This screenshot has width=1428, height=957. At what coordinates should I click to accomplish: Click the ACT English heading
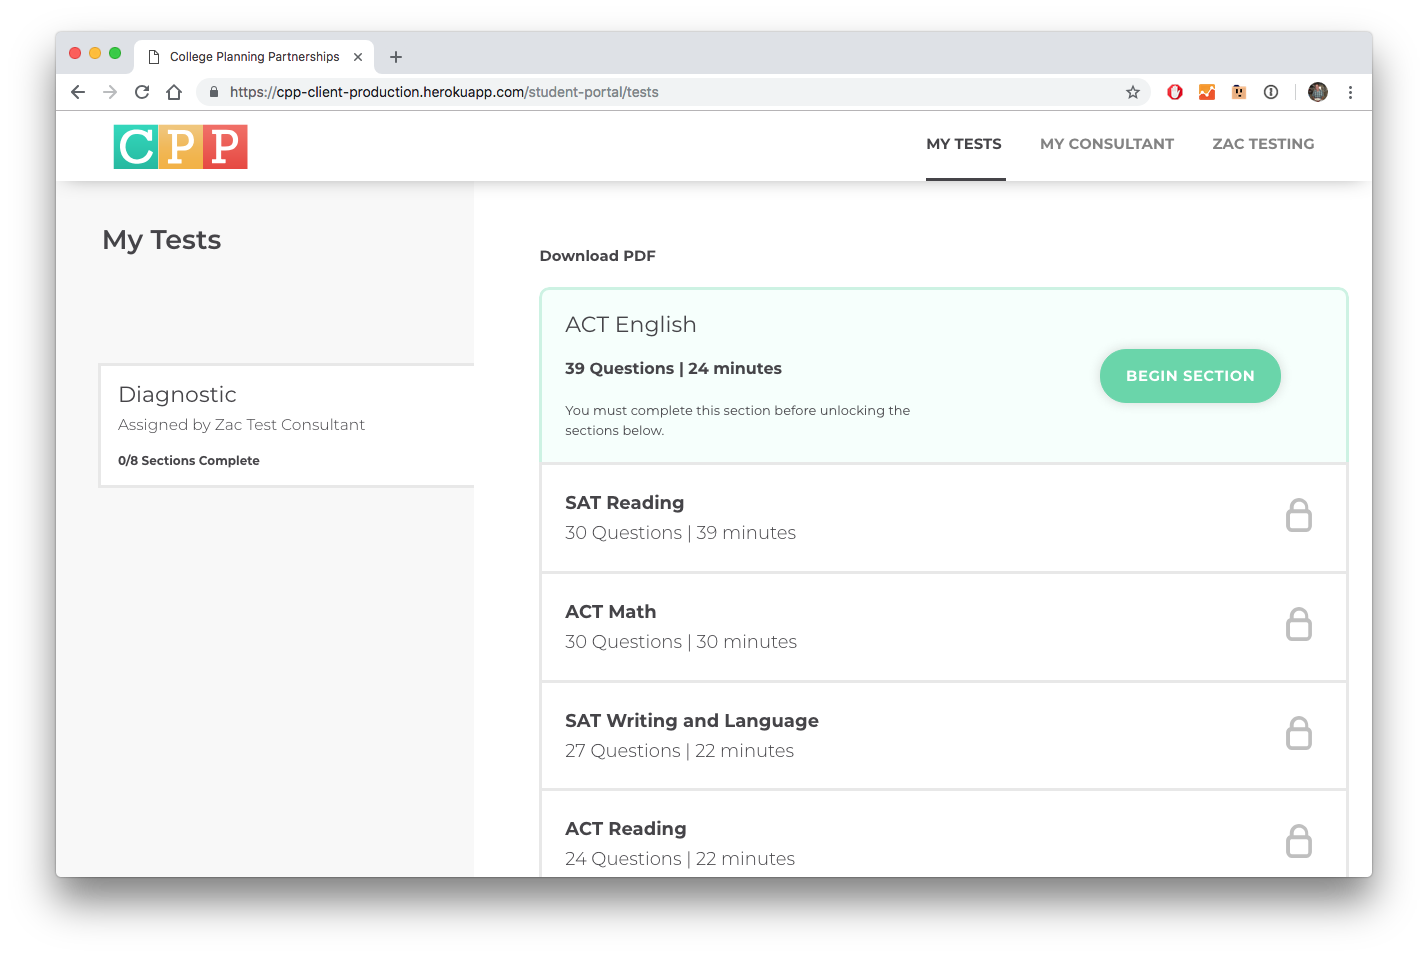click(x=630, y=325)
